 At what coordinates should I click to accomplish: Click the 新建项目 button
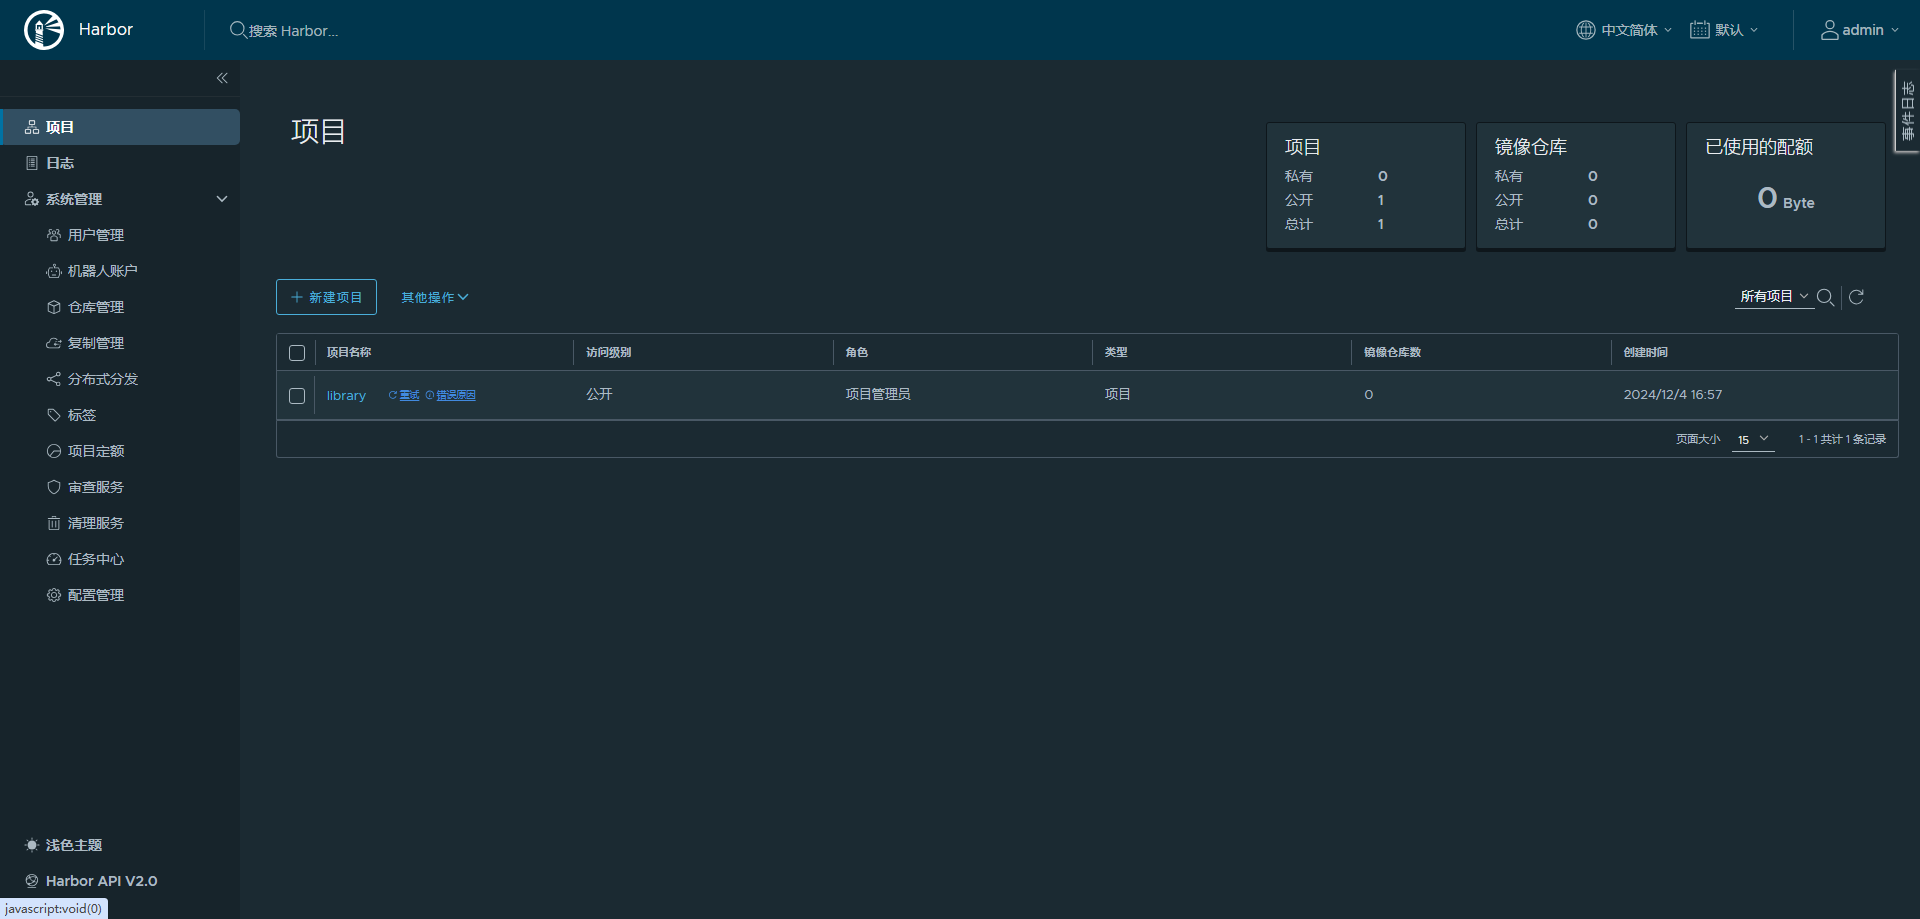(x=326, y=297)
